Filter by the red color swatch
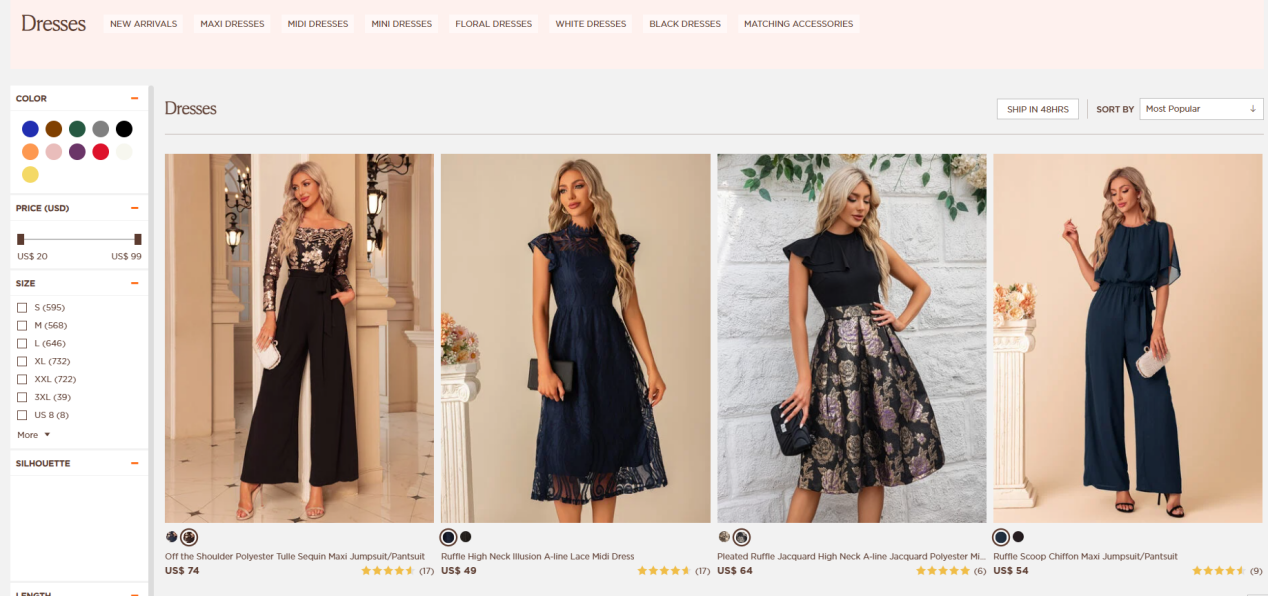 [101, 152]
